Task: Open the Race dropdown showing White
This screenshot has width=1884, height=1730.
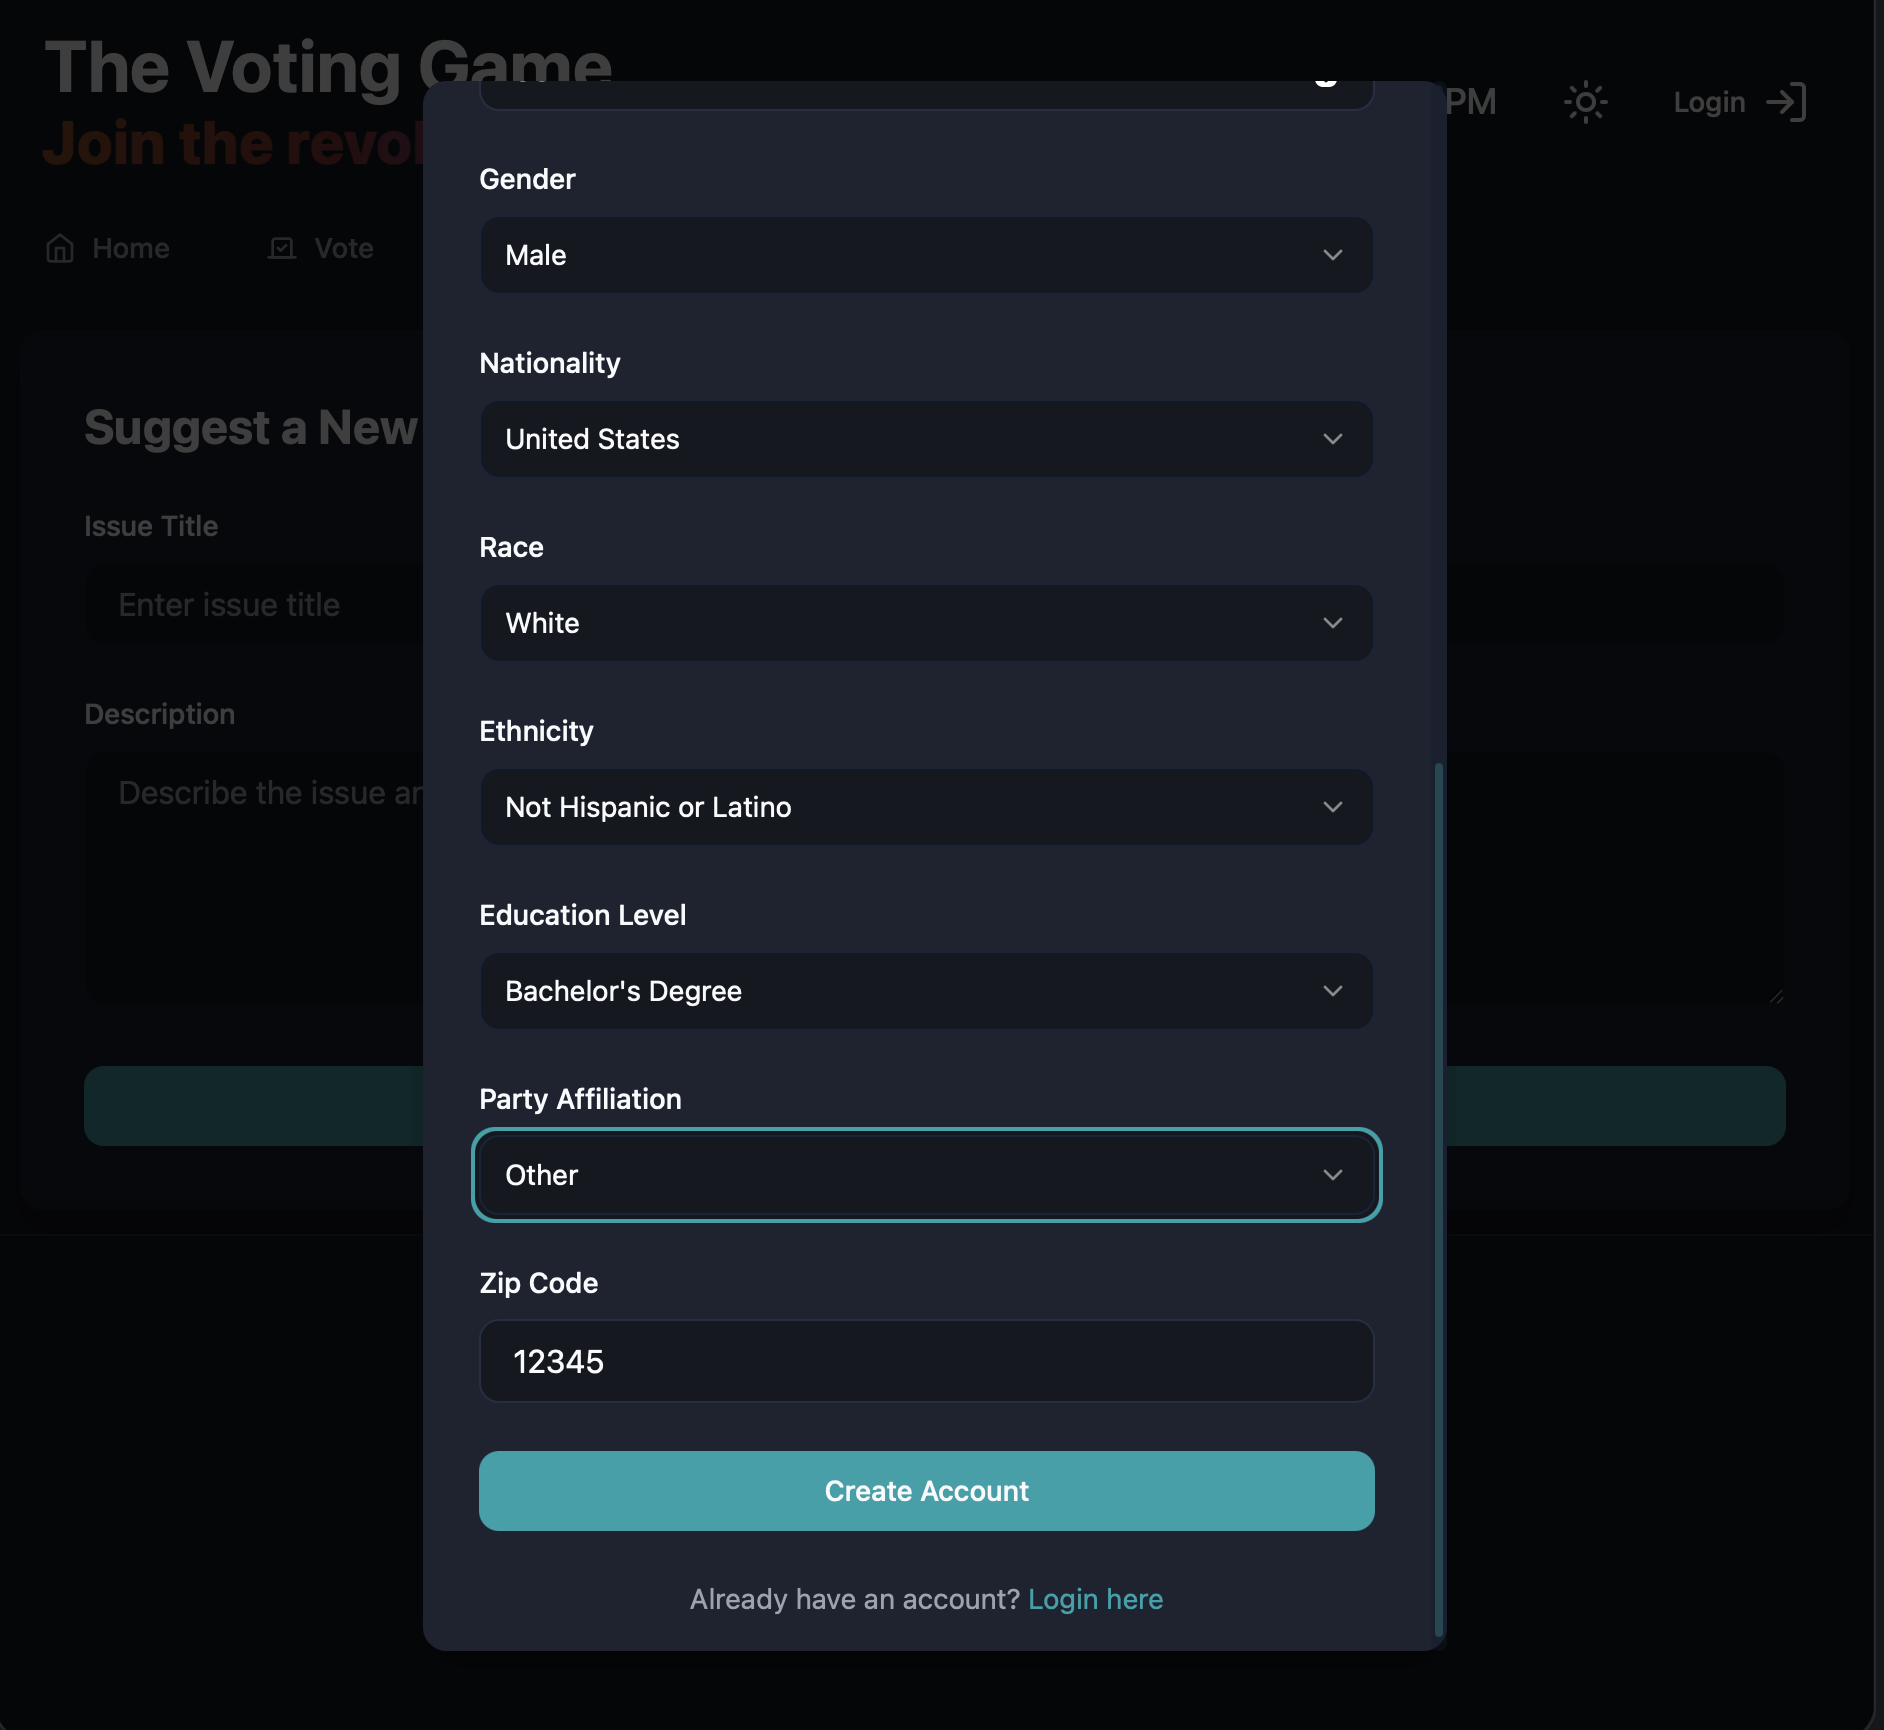Action: pos(926,623)
